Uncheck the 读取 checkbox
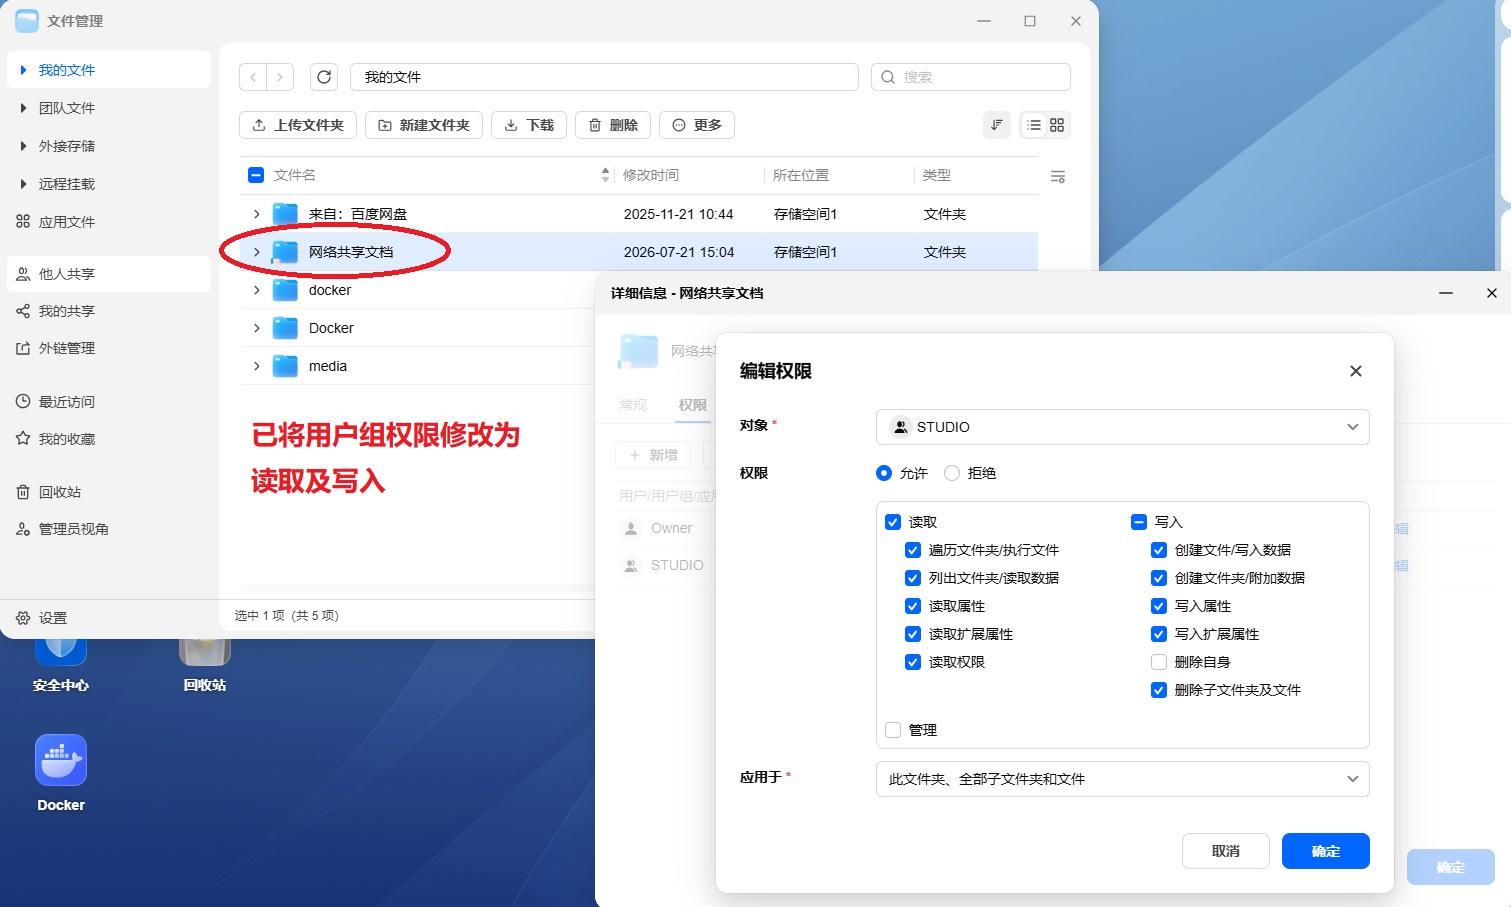 tap(893, 522)
